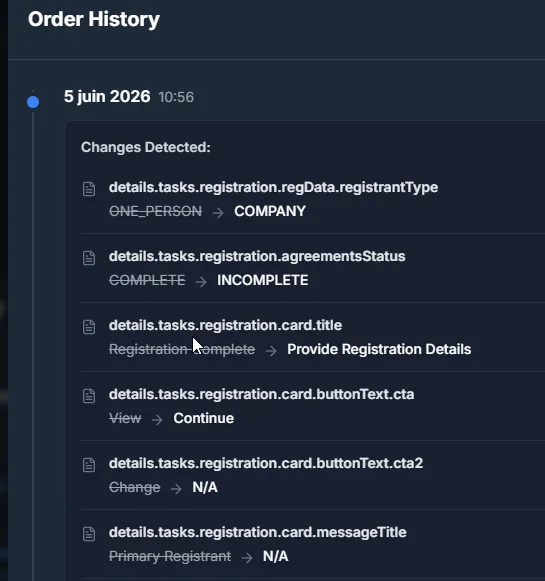The height and width of the screenshot is (581, 545).
Task: Click the document icon beside buttonText.cta2 change
Action: (x=89, y=465)
